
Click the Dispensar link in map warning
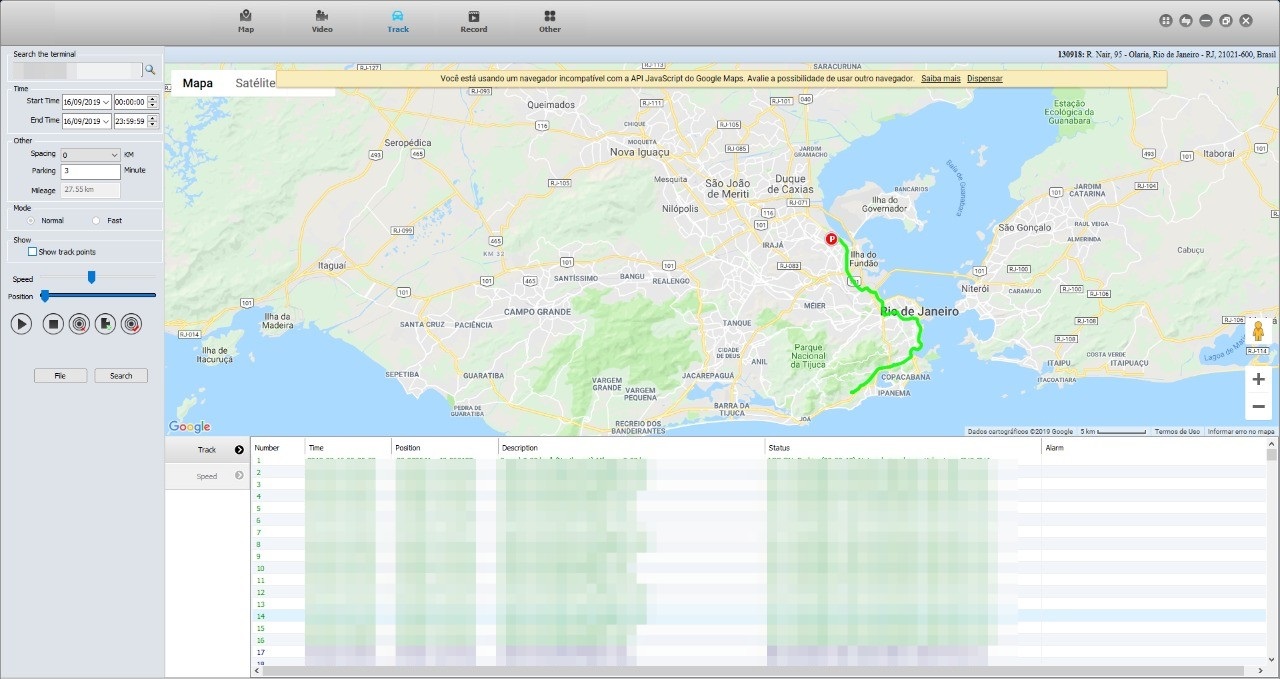click(984, 78)
